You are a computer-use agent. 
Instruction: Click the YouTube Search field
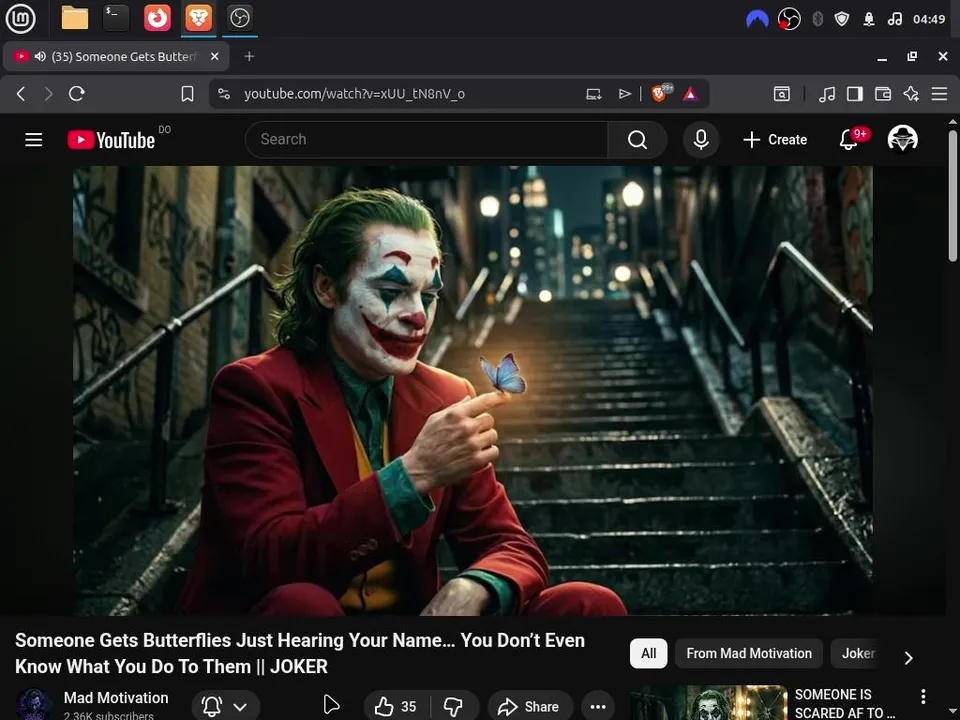pos(426,140)
